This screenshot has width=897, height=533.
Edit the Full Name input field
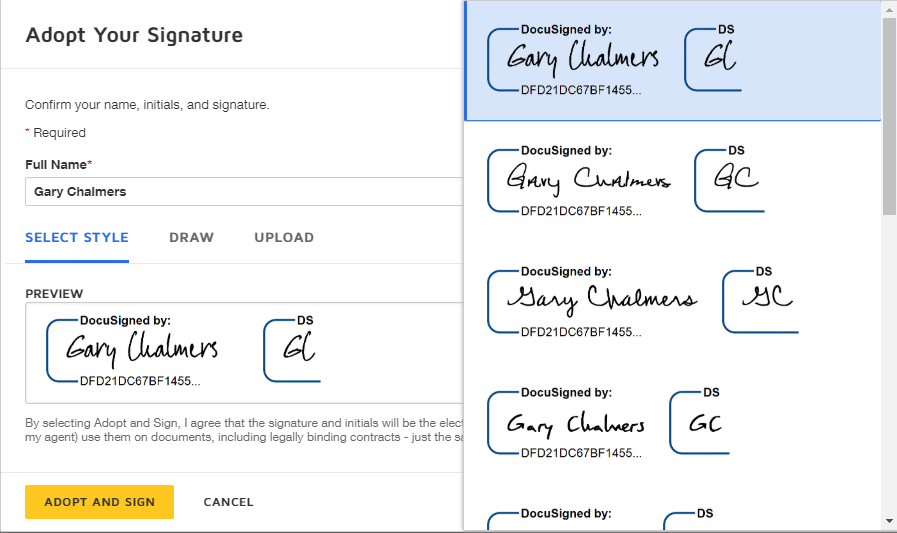pyautogui.click(x=244, y=192)
